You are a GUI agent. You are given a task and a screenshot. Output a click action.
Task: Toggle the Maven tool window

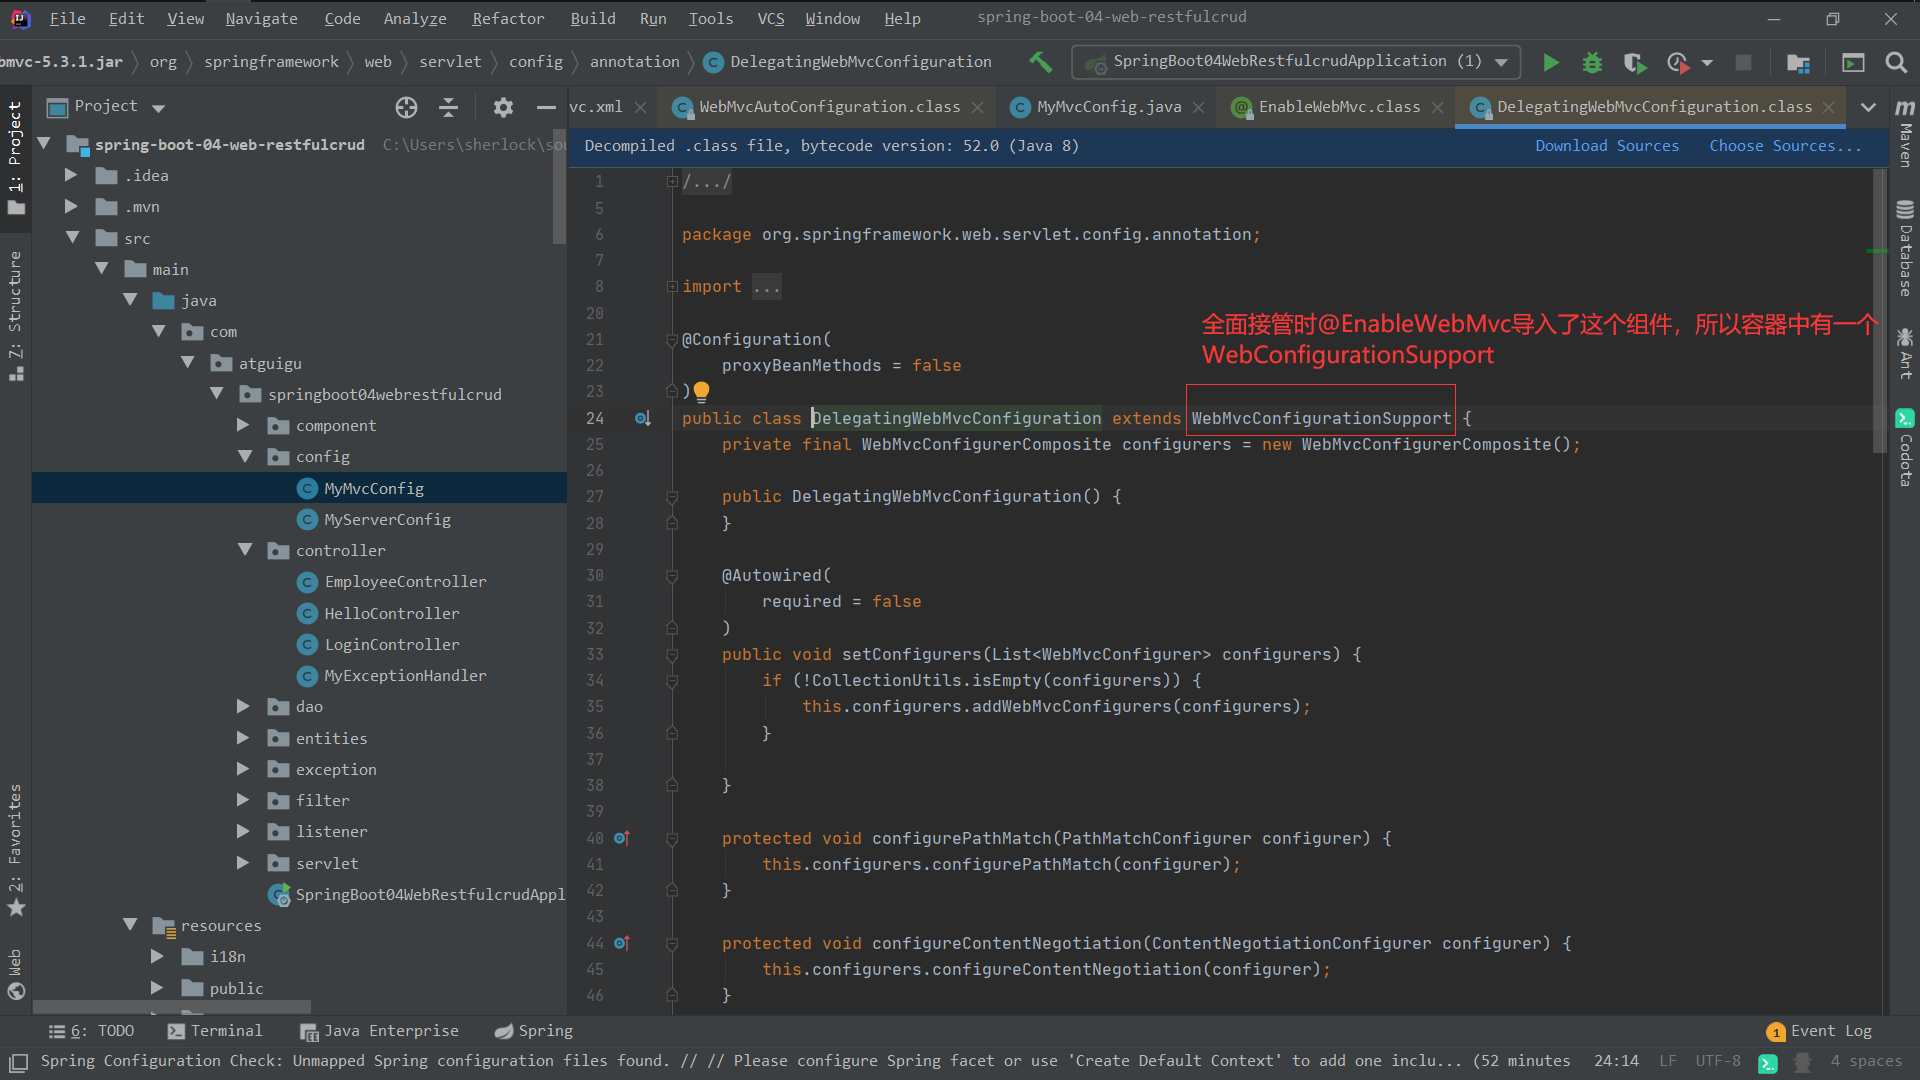[1905, 135]
